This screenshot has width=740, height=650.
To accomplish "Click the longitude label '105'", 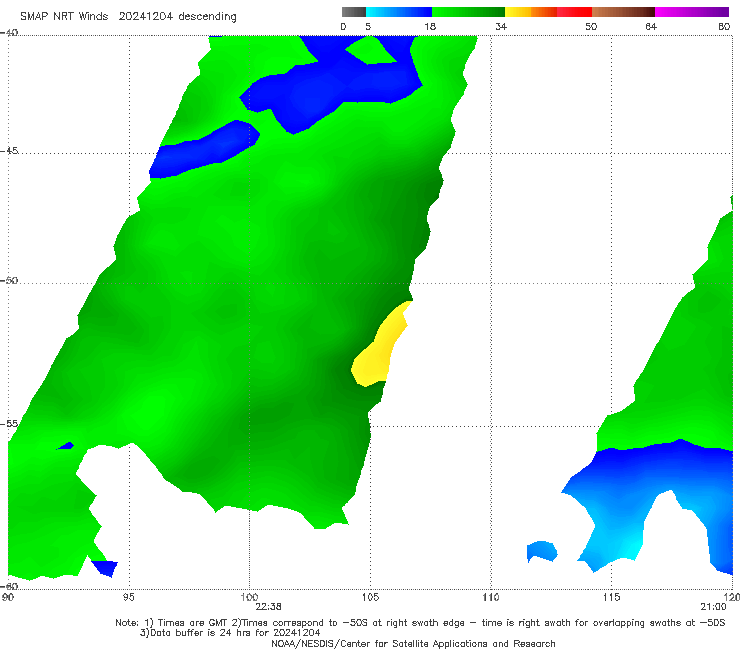I will (370, 598).
